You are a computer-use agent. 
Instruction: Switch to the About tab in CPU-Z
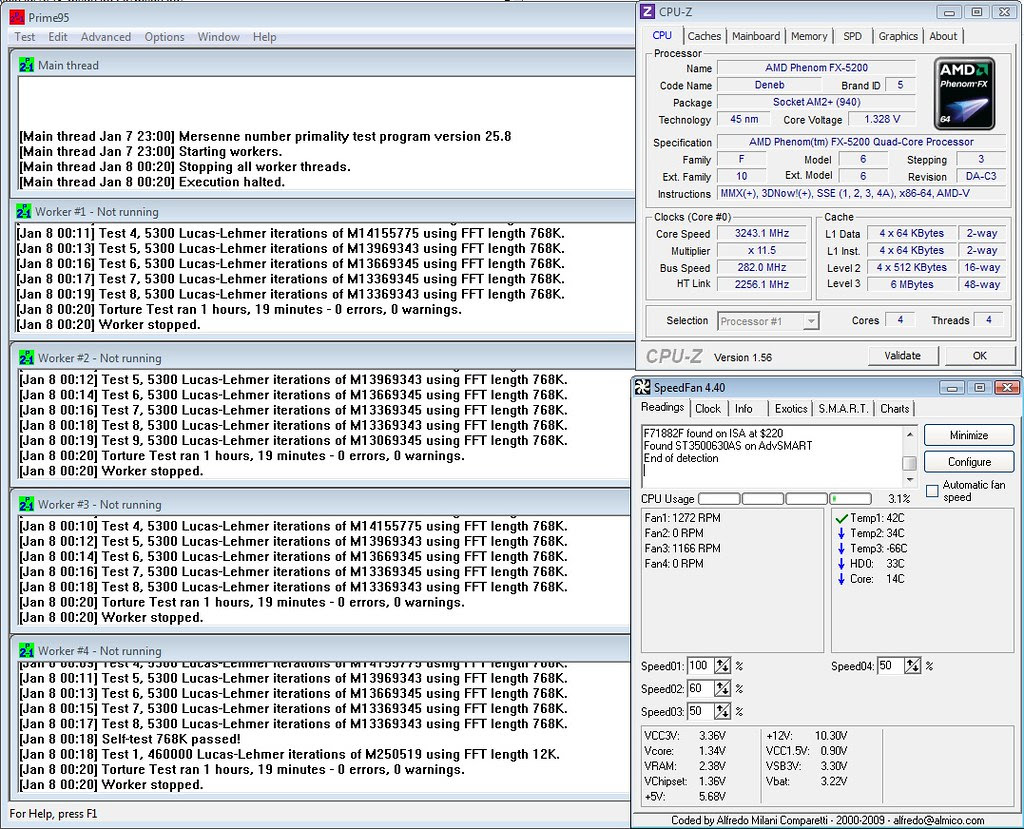tap(943, 37)
